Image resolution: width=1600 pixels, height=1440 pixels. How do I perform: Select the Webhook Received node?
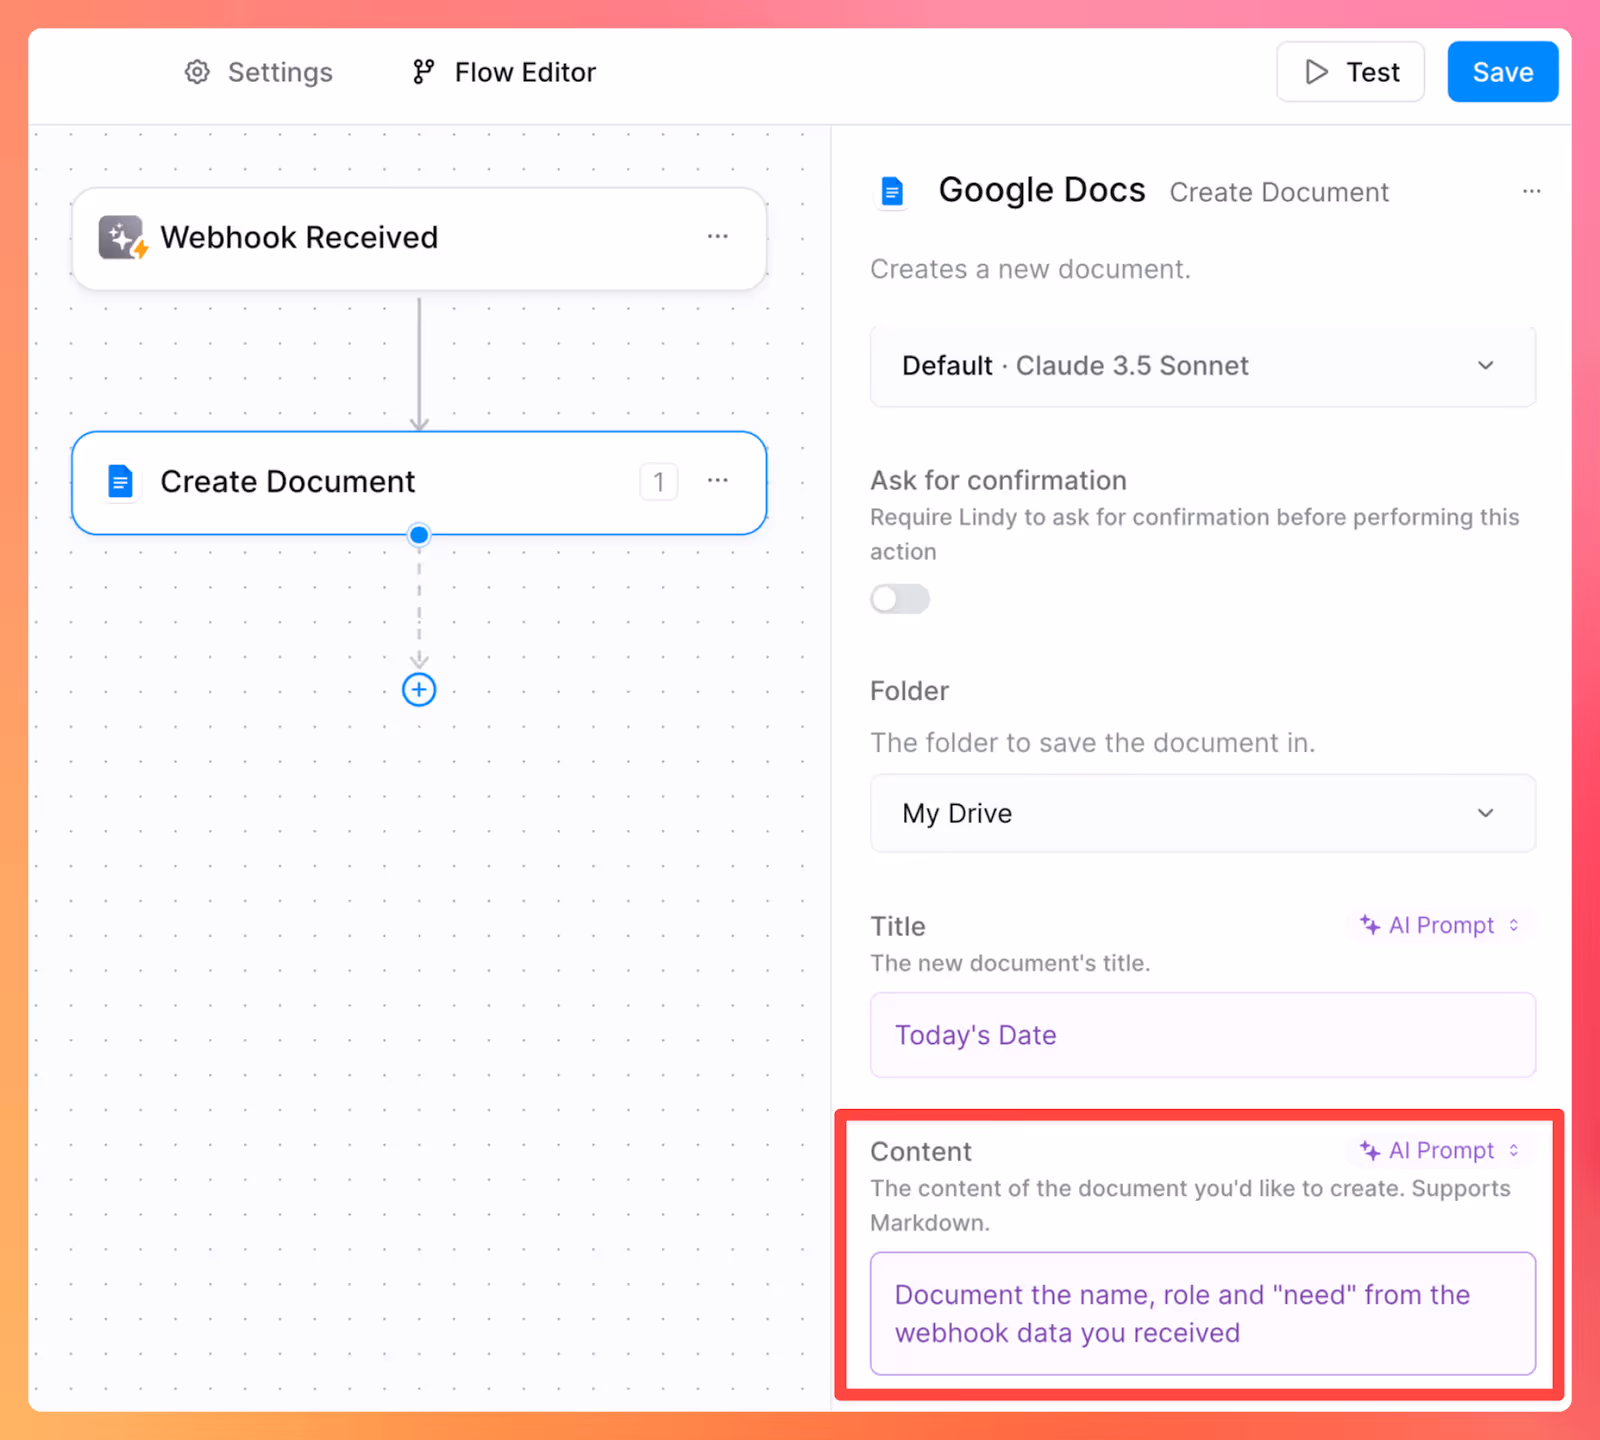coord(419,239)
